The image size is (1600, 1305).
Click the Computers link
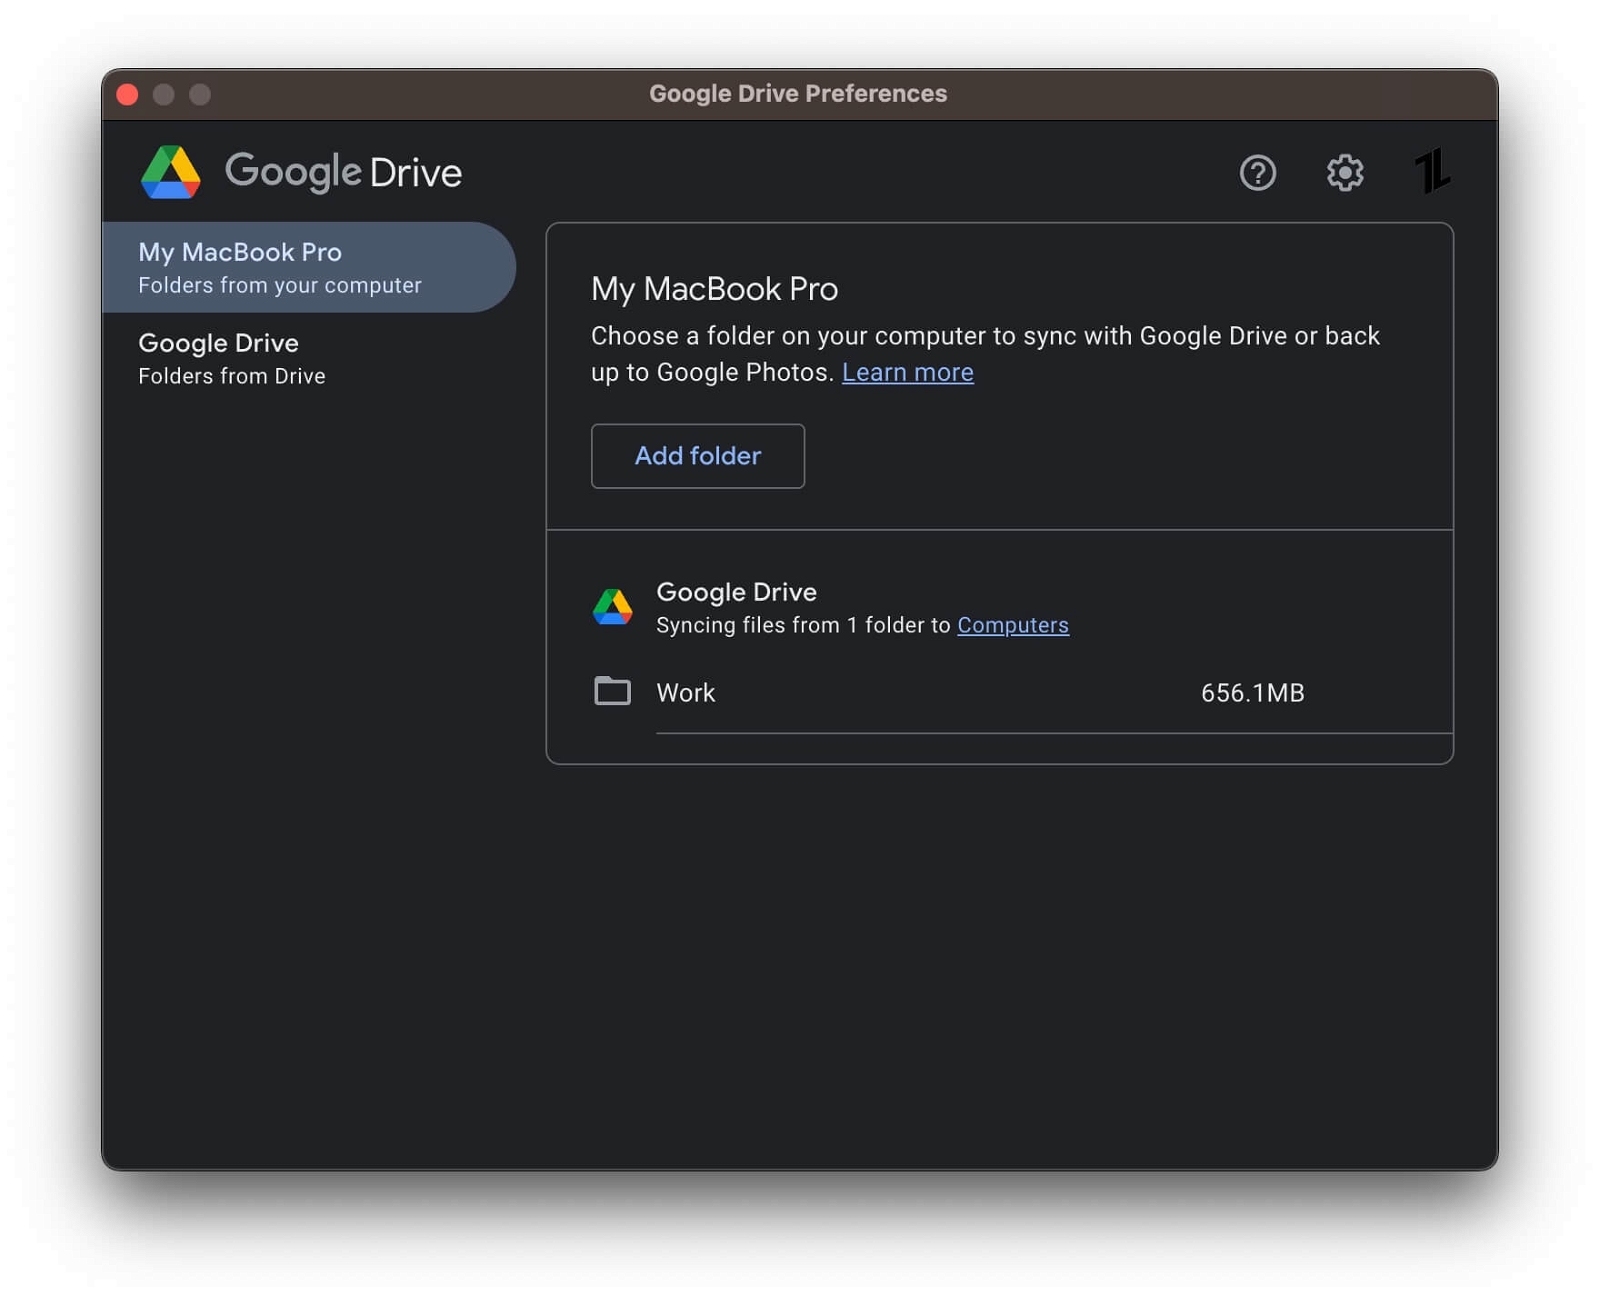tap(1013, 625)
